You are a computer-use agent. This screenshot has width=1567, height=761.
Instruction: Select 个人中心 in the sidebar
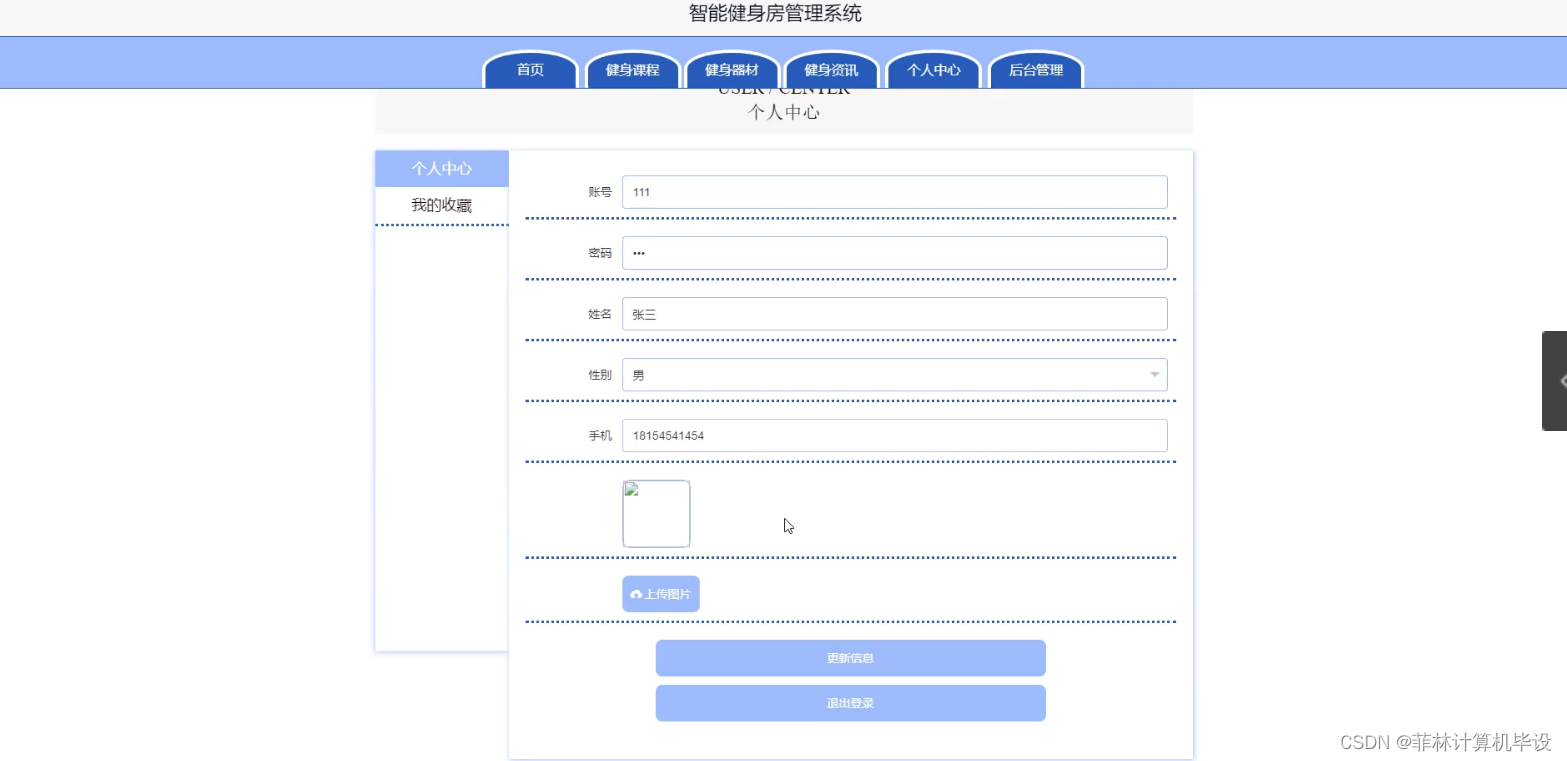coord(441,168)
